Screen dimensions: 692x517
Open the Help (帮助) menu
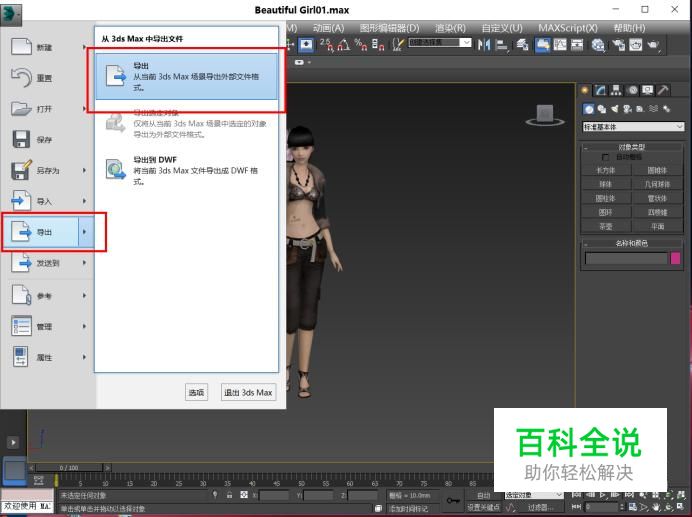(x=629, y=28)
